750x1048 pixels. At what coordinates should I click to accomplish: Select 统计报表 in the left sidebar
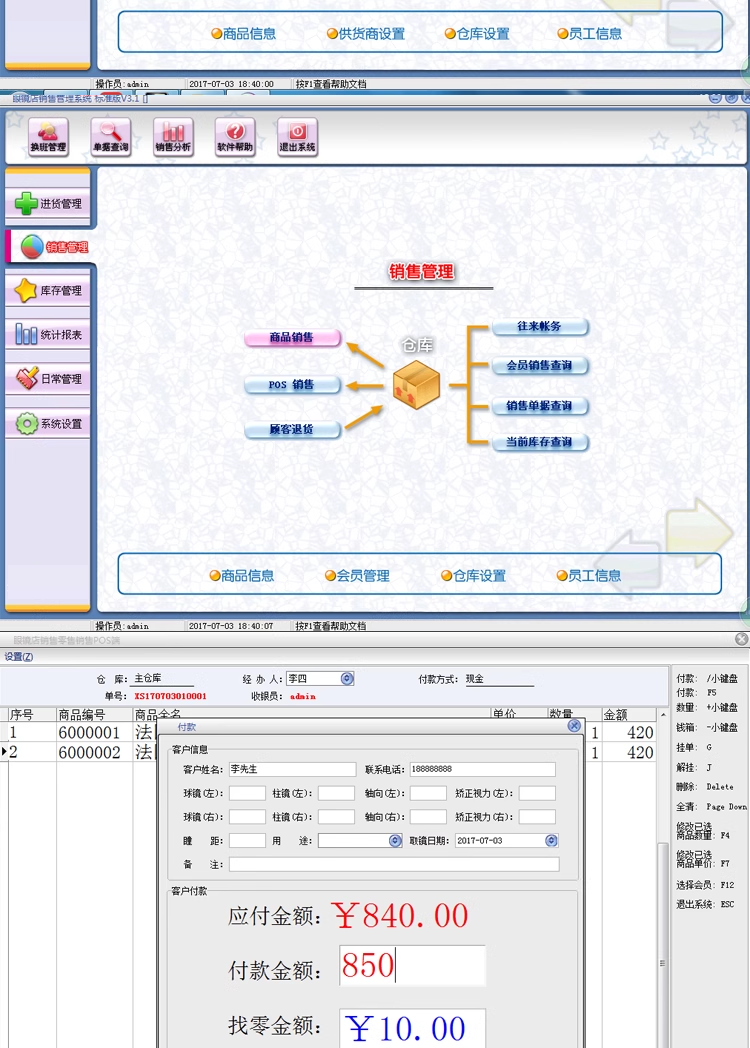(x=48, y=334)
